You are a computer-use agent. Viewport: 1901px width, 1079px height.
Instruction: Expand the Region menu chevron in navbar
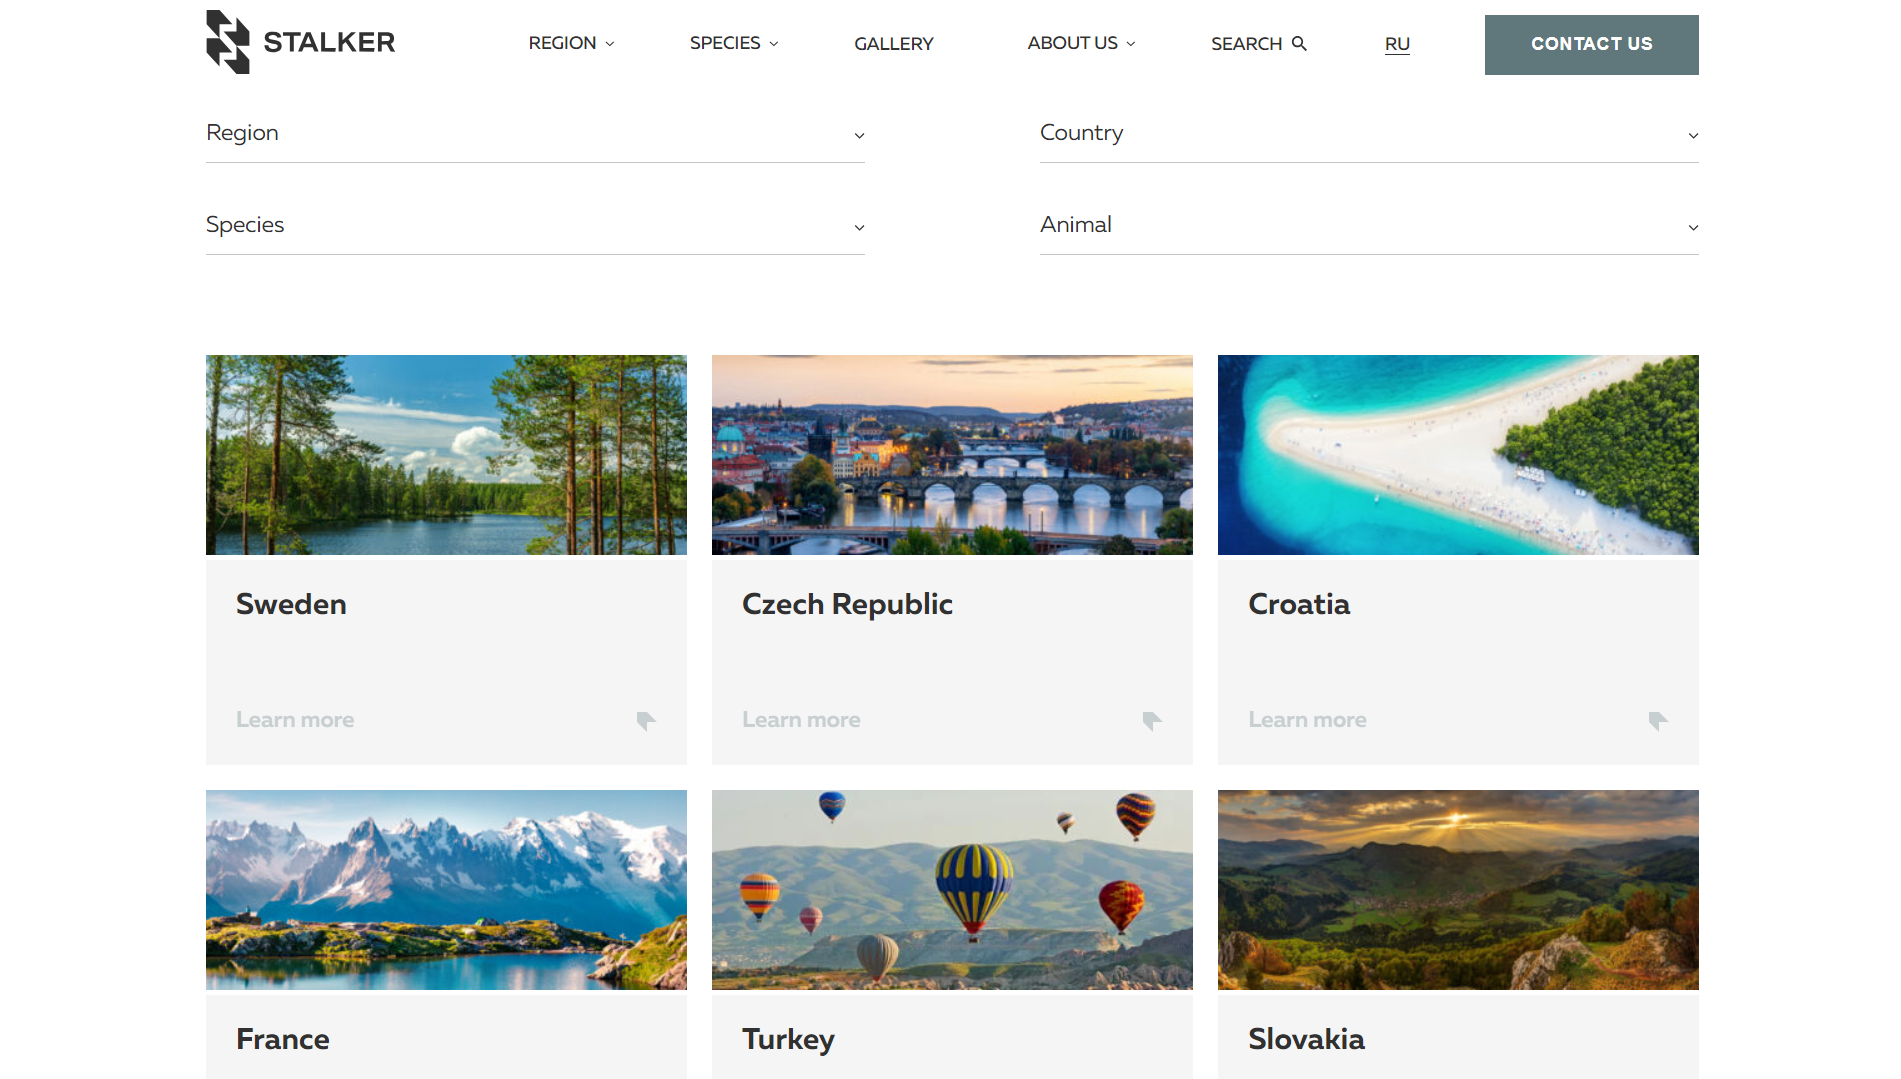pos(610,44)
